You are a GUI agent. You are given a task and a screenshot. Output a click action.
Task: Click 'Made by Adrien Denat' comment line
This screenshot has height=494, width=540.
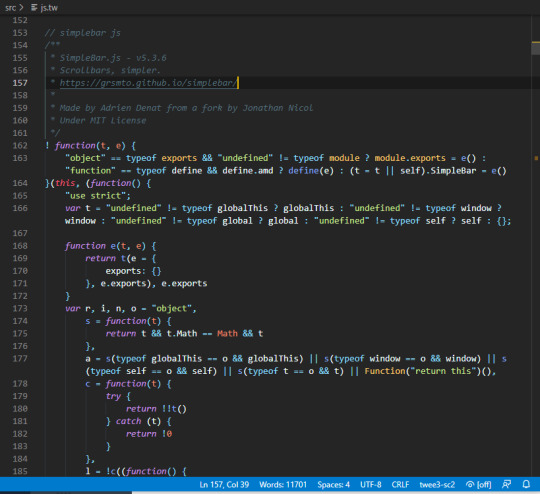186,108
